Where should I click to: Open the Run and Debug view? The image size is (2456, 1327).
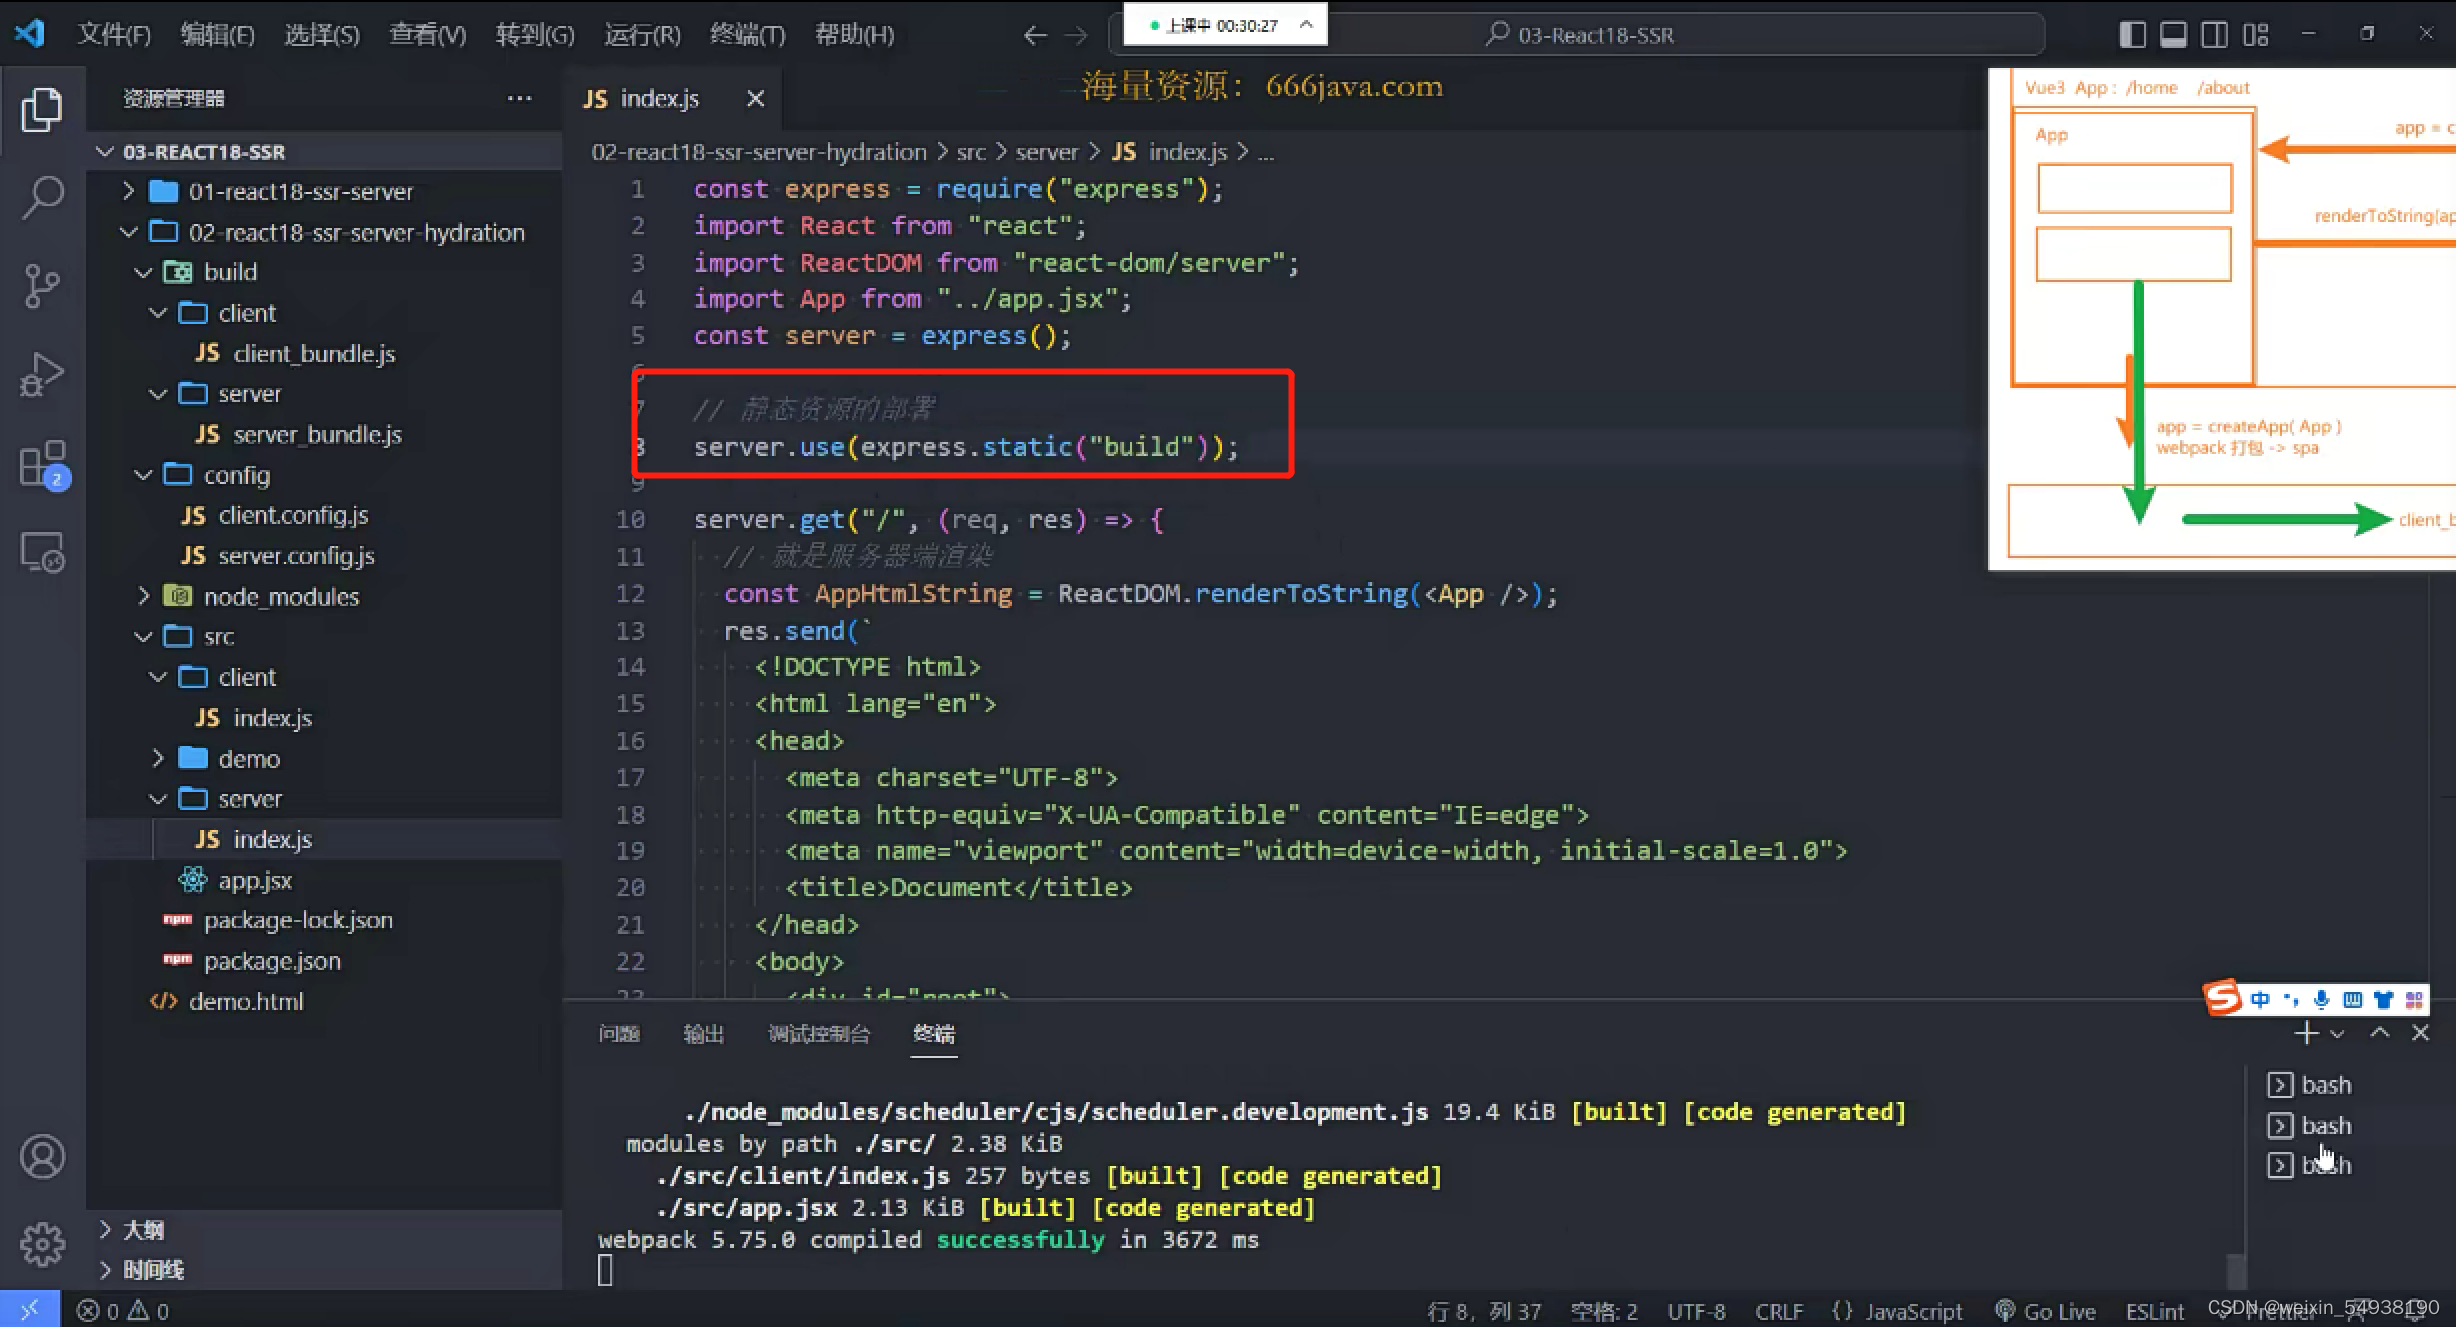(x=42, y=374)
